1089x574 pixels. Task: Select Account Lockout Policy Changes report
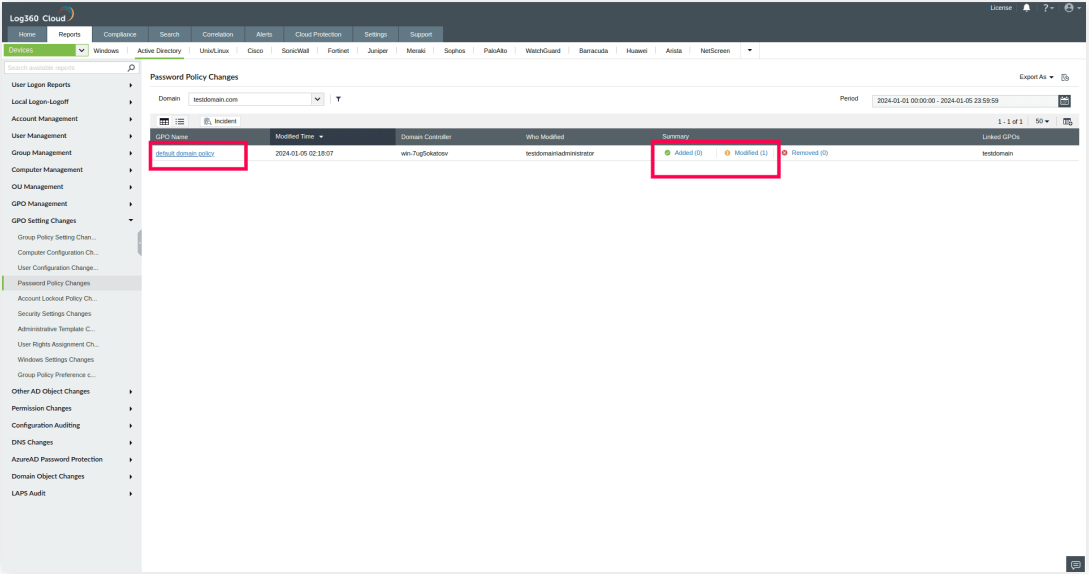[57, 298]
